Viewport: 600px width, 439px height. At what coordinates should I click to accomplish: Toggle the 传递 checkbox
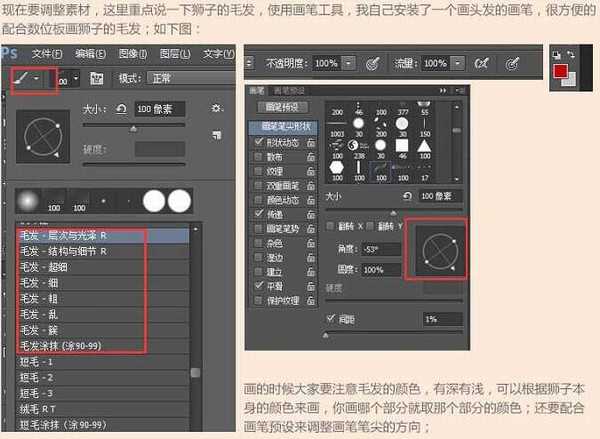[258, 213]
